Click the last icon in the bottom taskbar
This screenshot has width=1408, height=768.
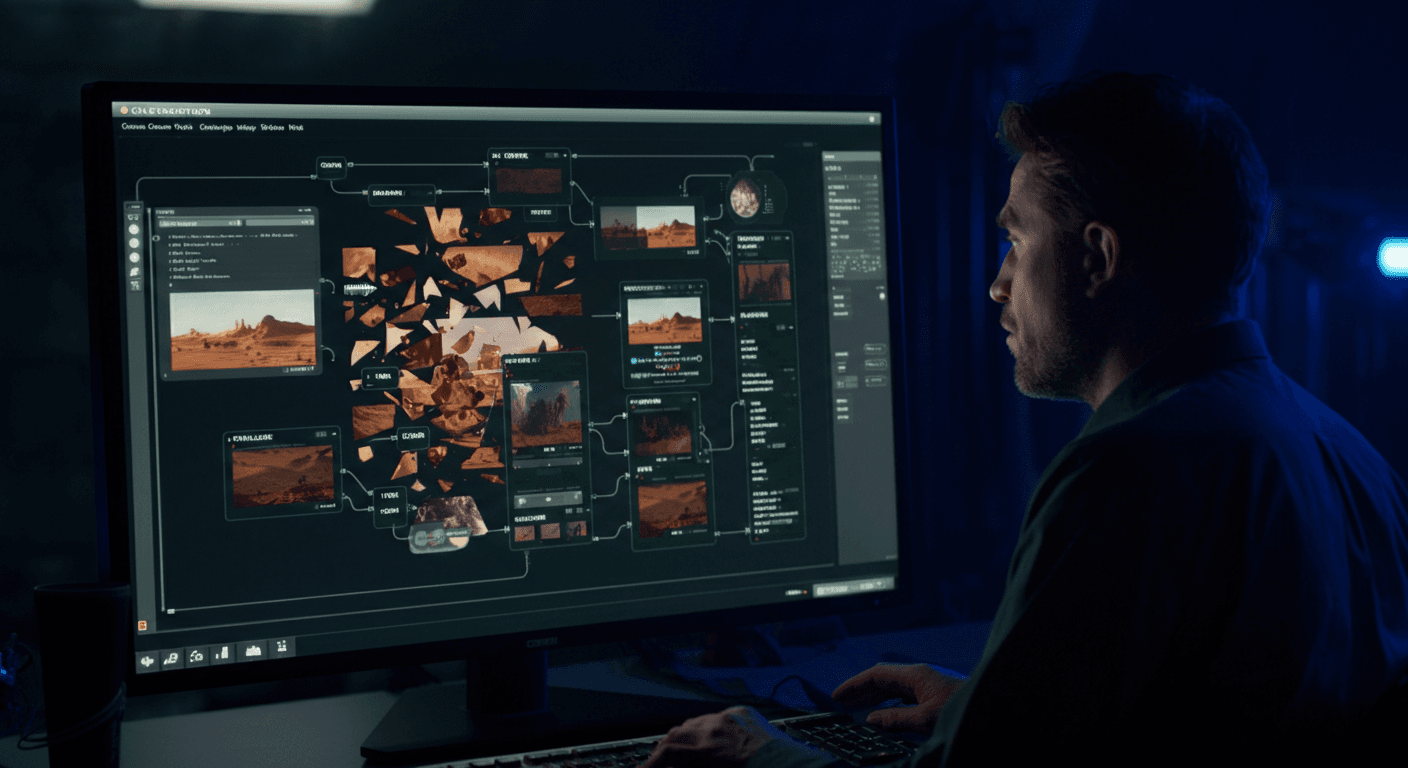coord(281,647)
